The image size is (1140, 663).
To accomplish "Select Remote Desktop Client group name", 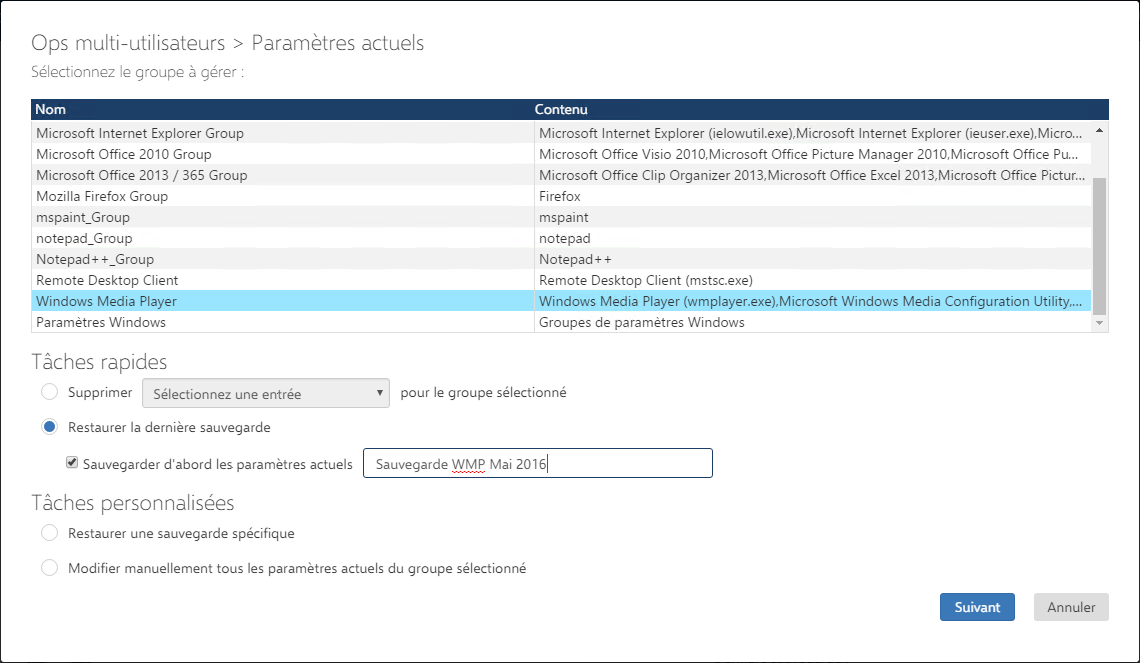I will pyautogui.click(x=107, y=280).
